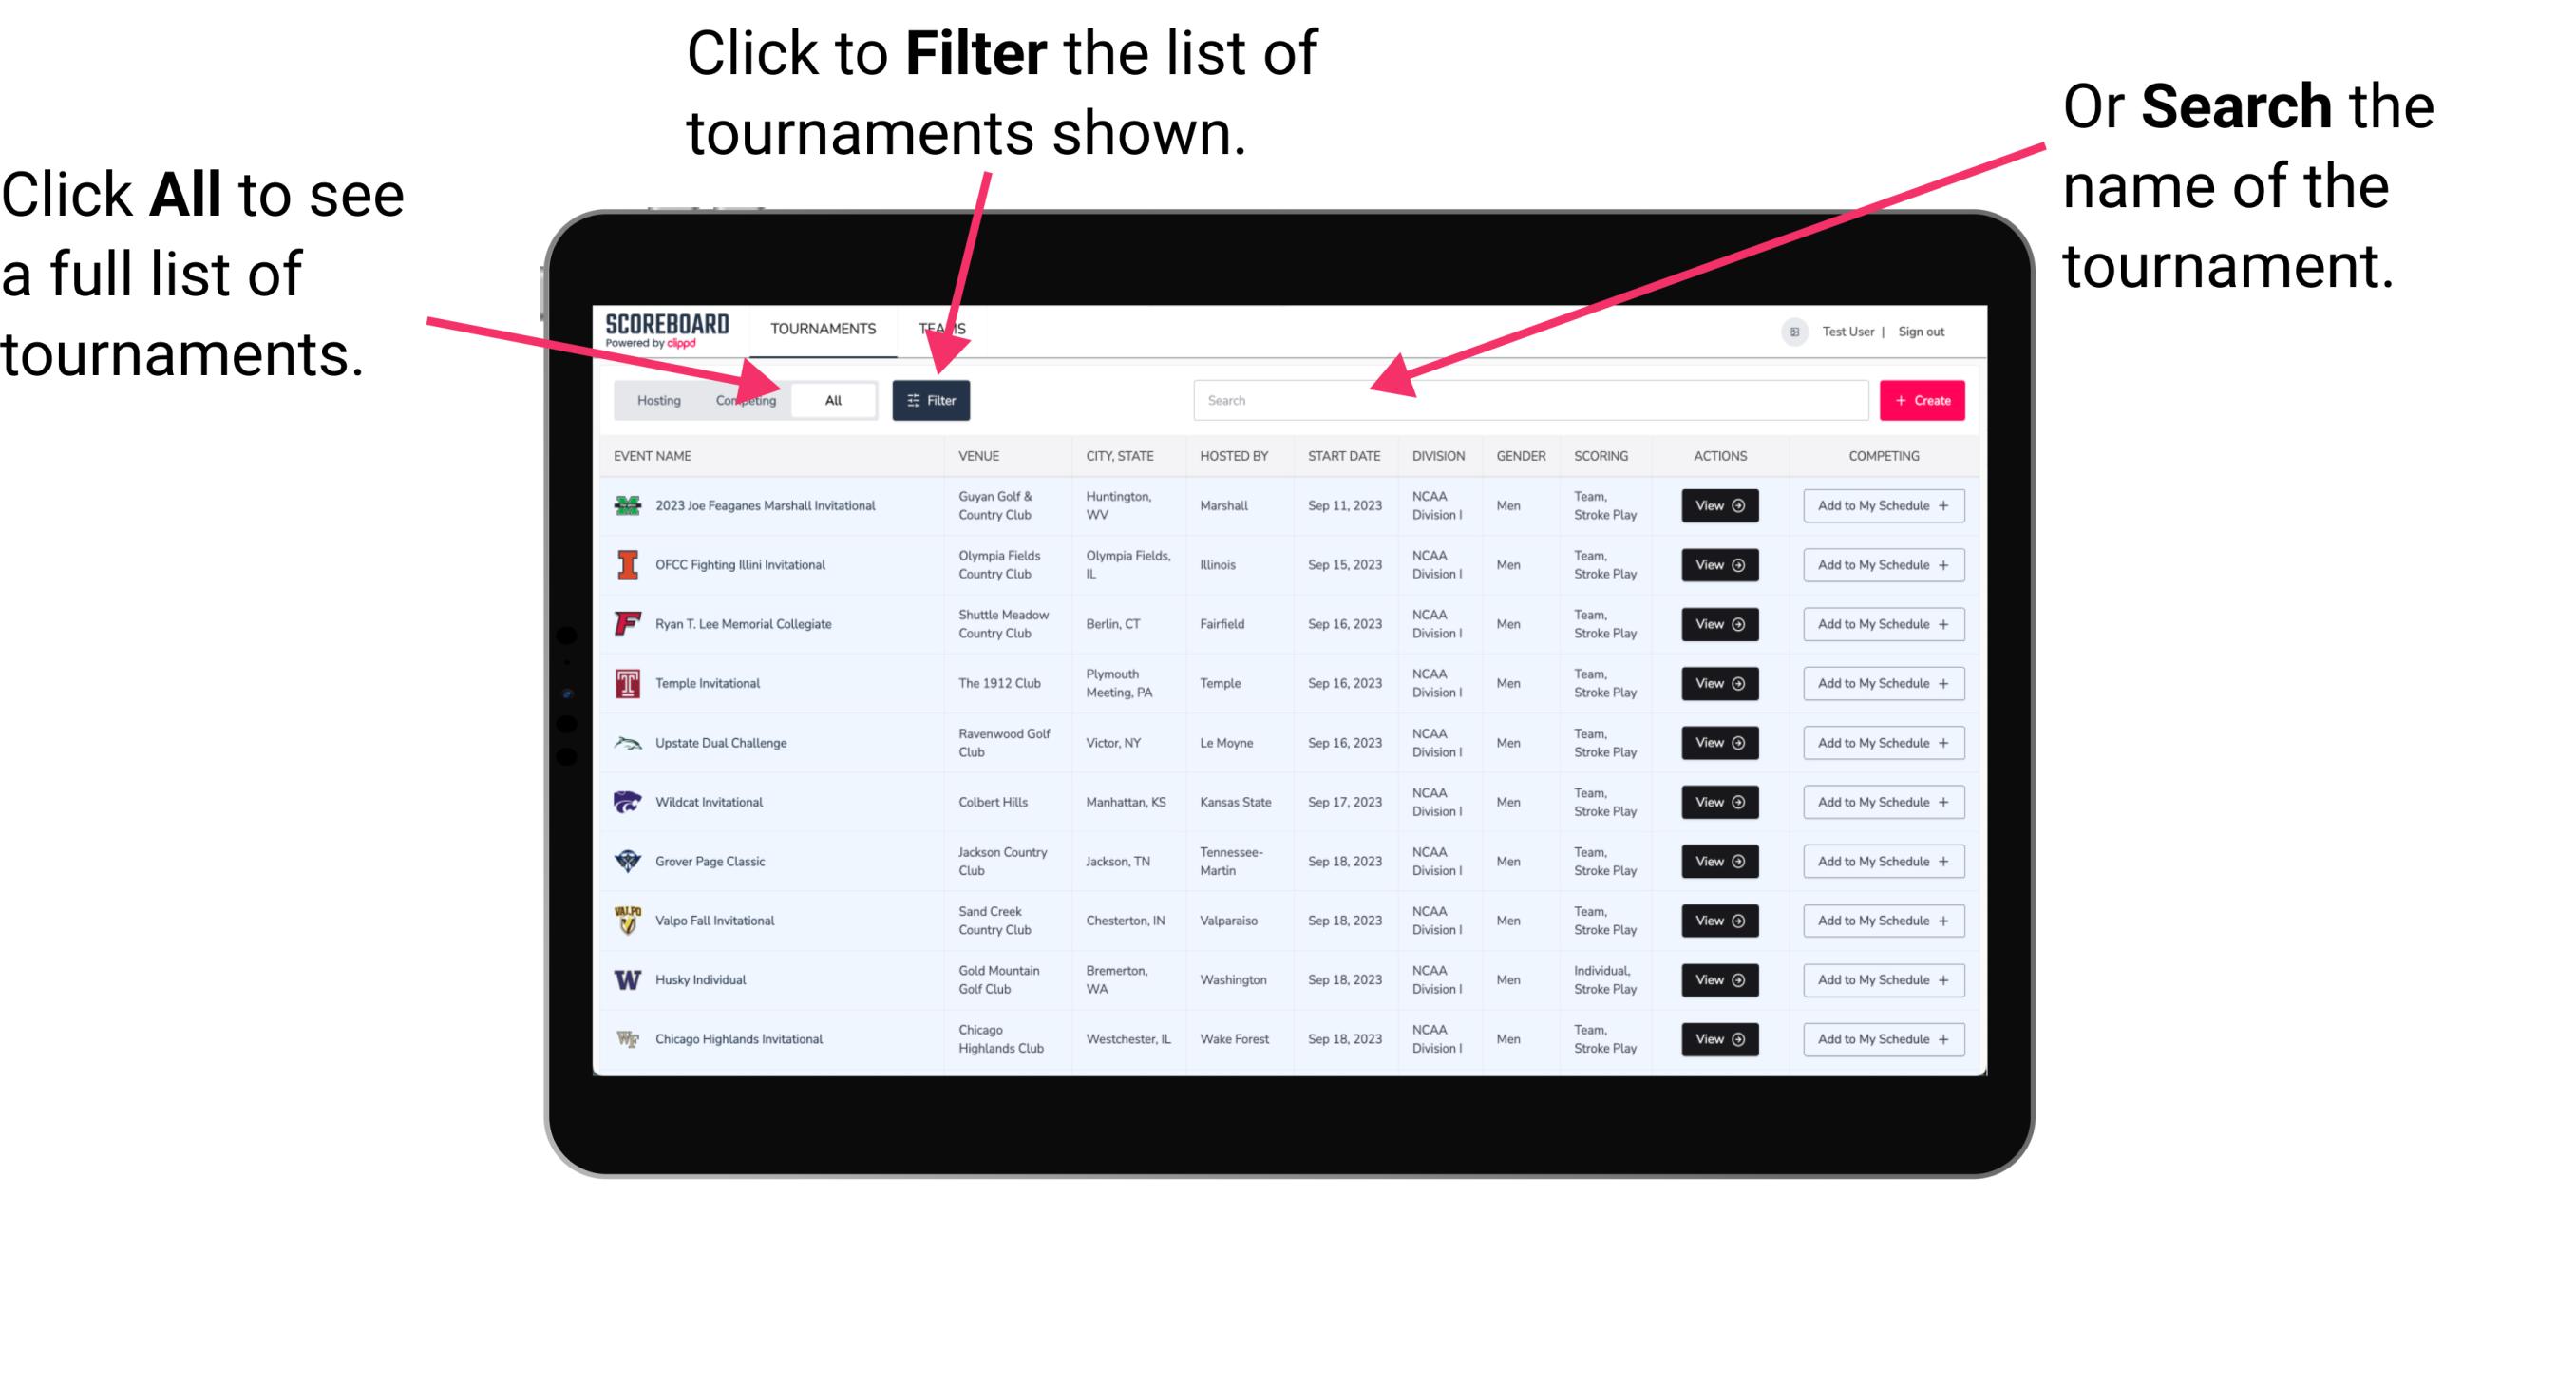This screenshot has width=2576, height=1386.
Task: Click the Fairfield team icon for Ryan T. Lee
Action: [626, 625]
